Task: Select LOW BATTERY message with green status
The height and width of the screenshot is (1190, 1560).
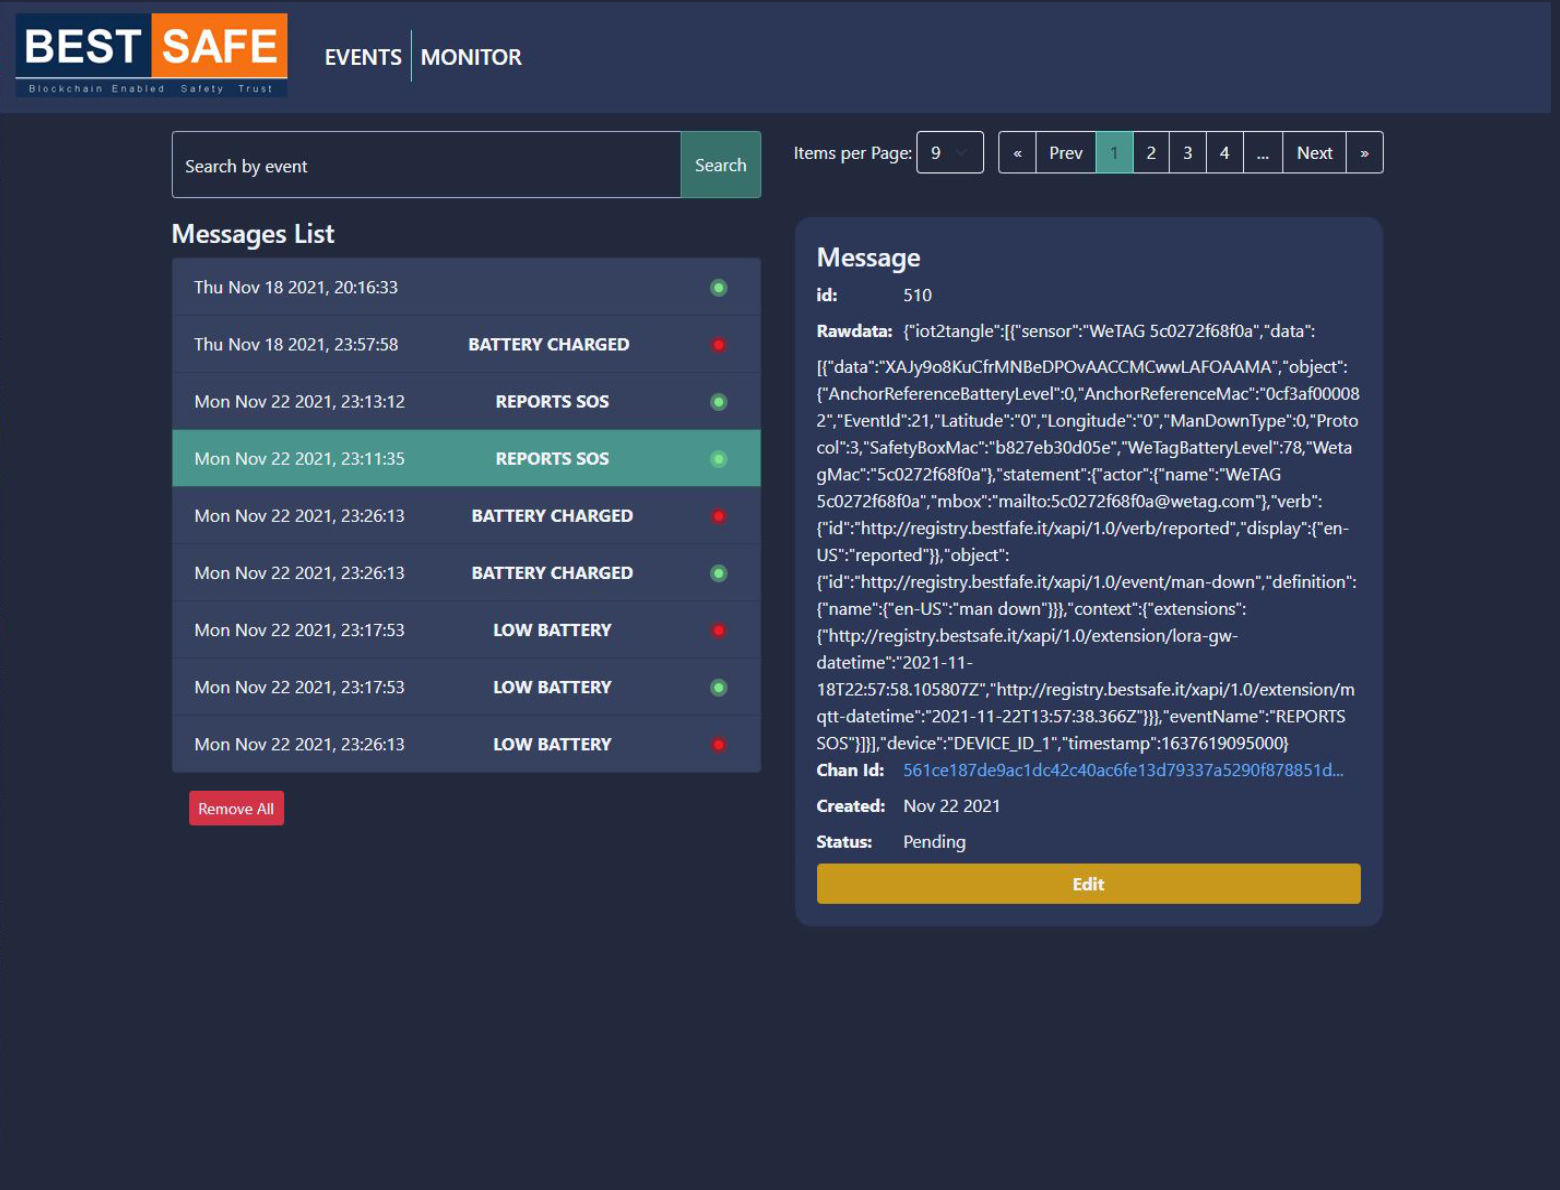Action: pyautogui.click(x=466, y=688)
